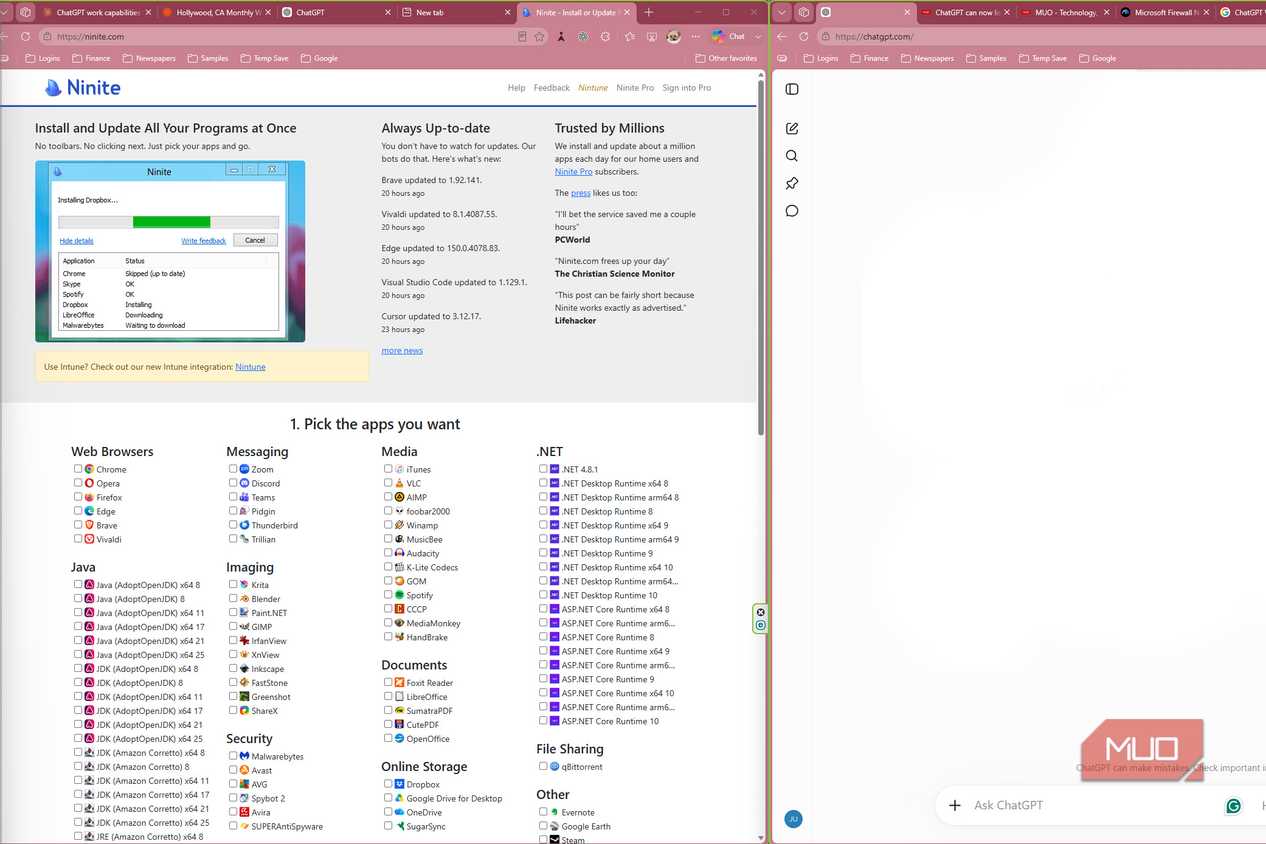
Task: Click the Ninite logo
Action: pyautogui.click(x=83, y=88)
